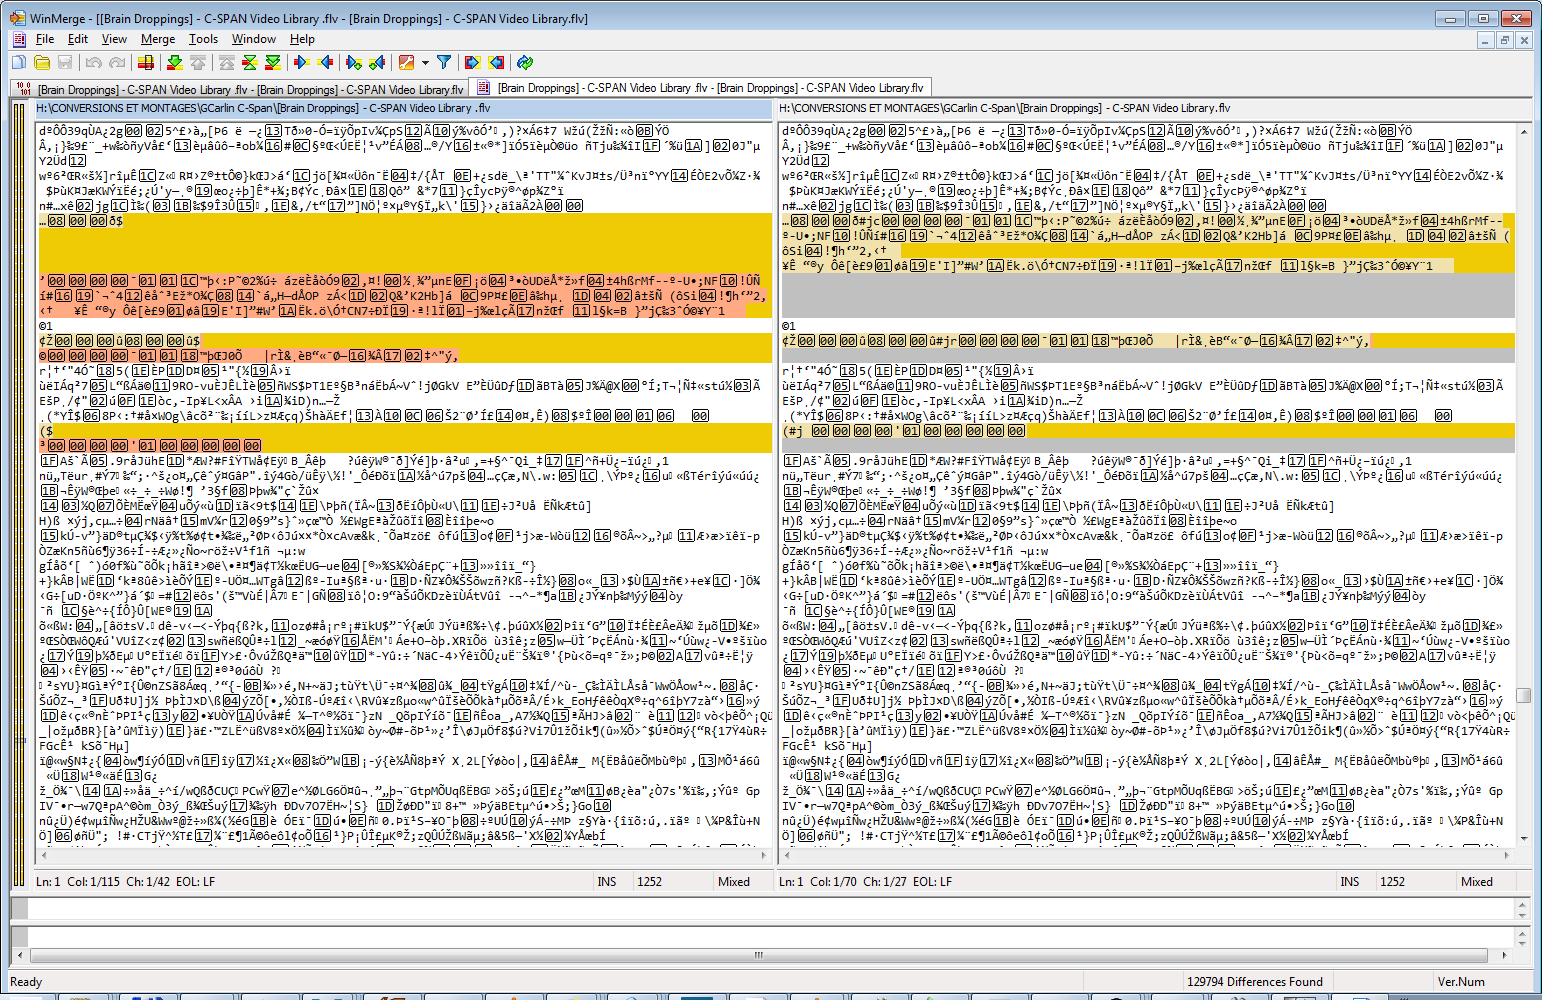Open the Options wrench icon
Viewport: 1542px width, 1000px height.
[406, 63]
